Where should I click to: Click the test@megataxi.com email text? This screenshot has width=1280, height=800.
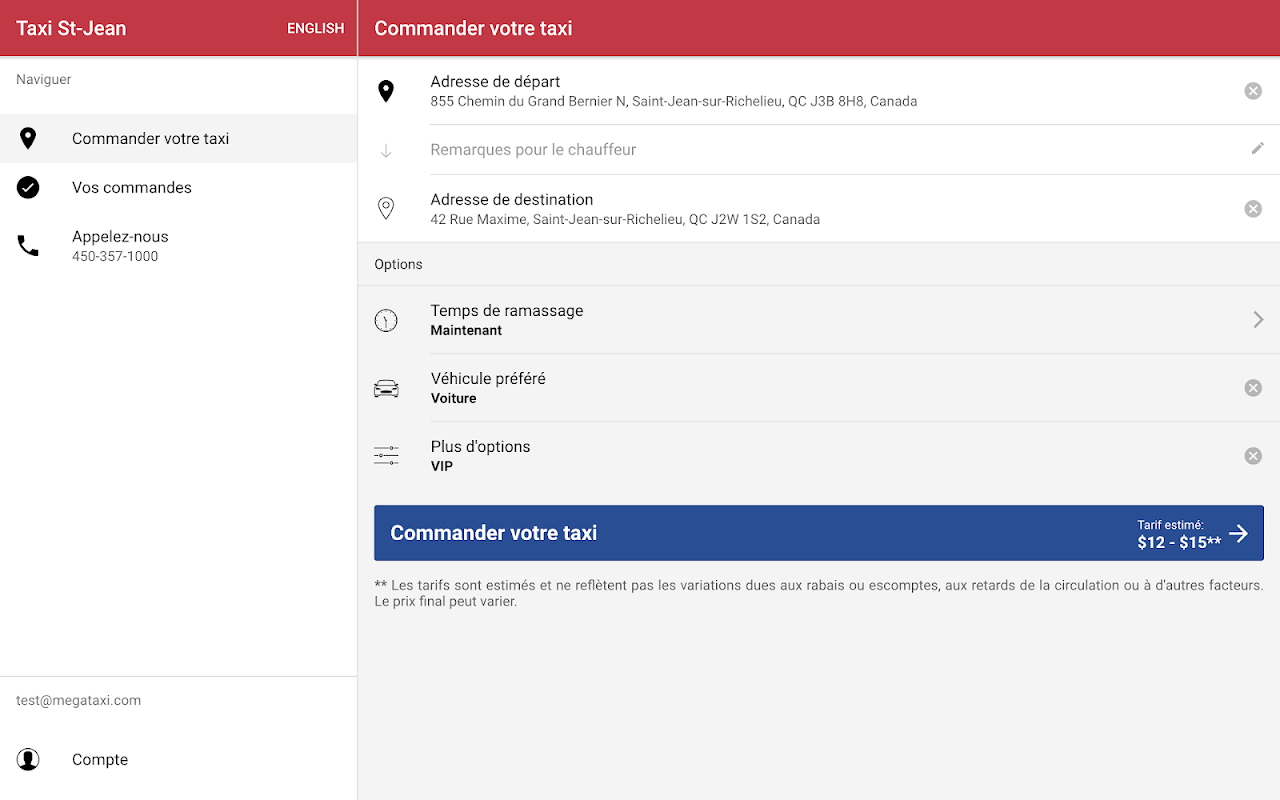click(x=79, y=701)
